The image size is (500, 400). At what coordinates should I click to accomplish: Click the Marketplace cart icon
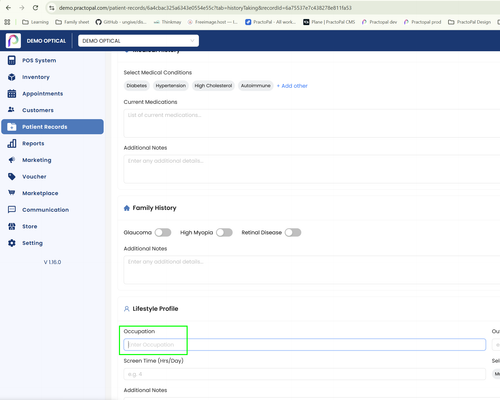[x=12, y=193]
